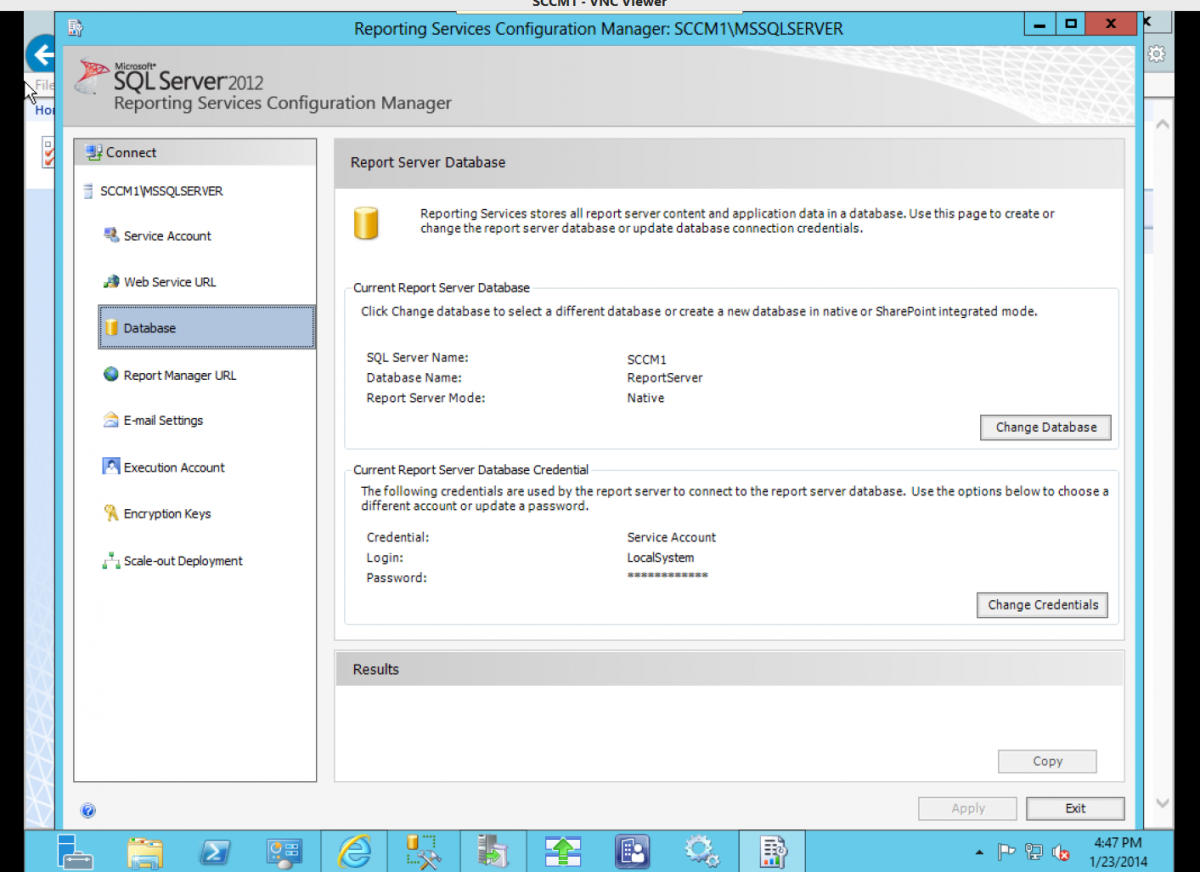The image size is (1200, 872).
Task: Click scroll-down arrow of background window scrollbar
Action: (x=1162, y=803)
